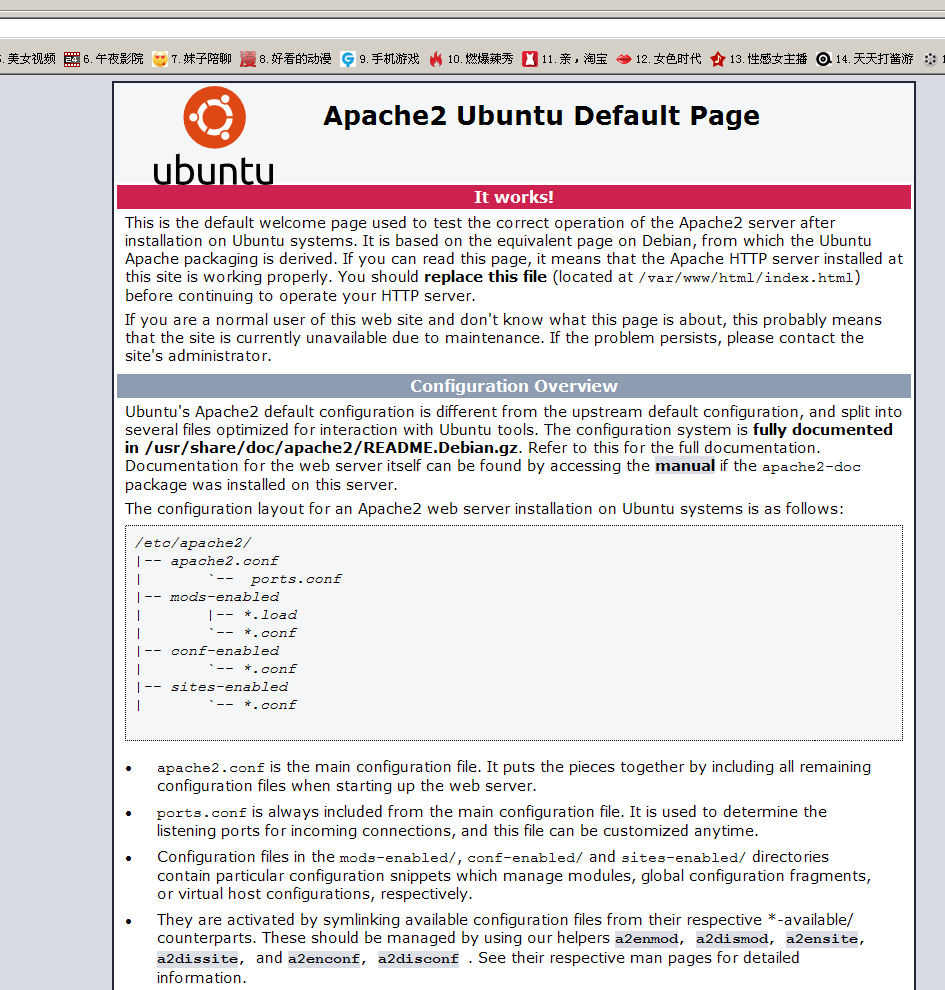Viewport: 945px width, 990px height.
Task: Click the bold text replace this file
Action: pos(485,277)
